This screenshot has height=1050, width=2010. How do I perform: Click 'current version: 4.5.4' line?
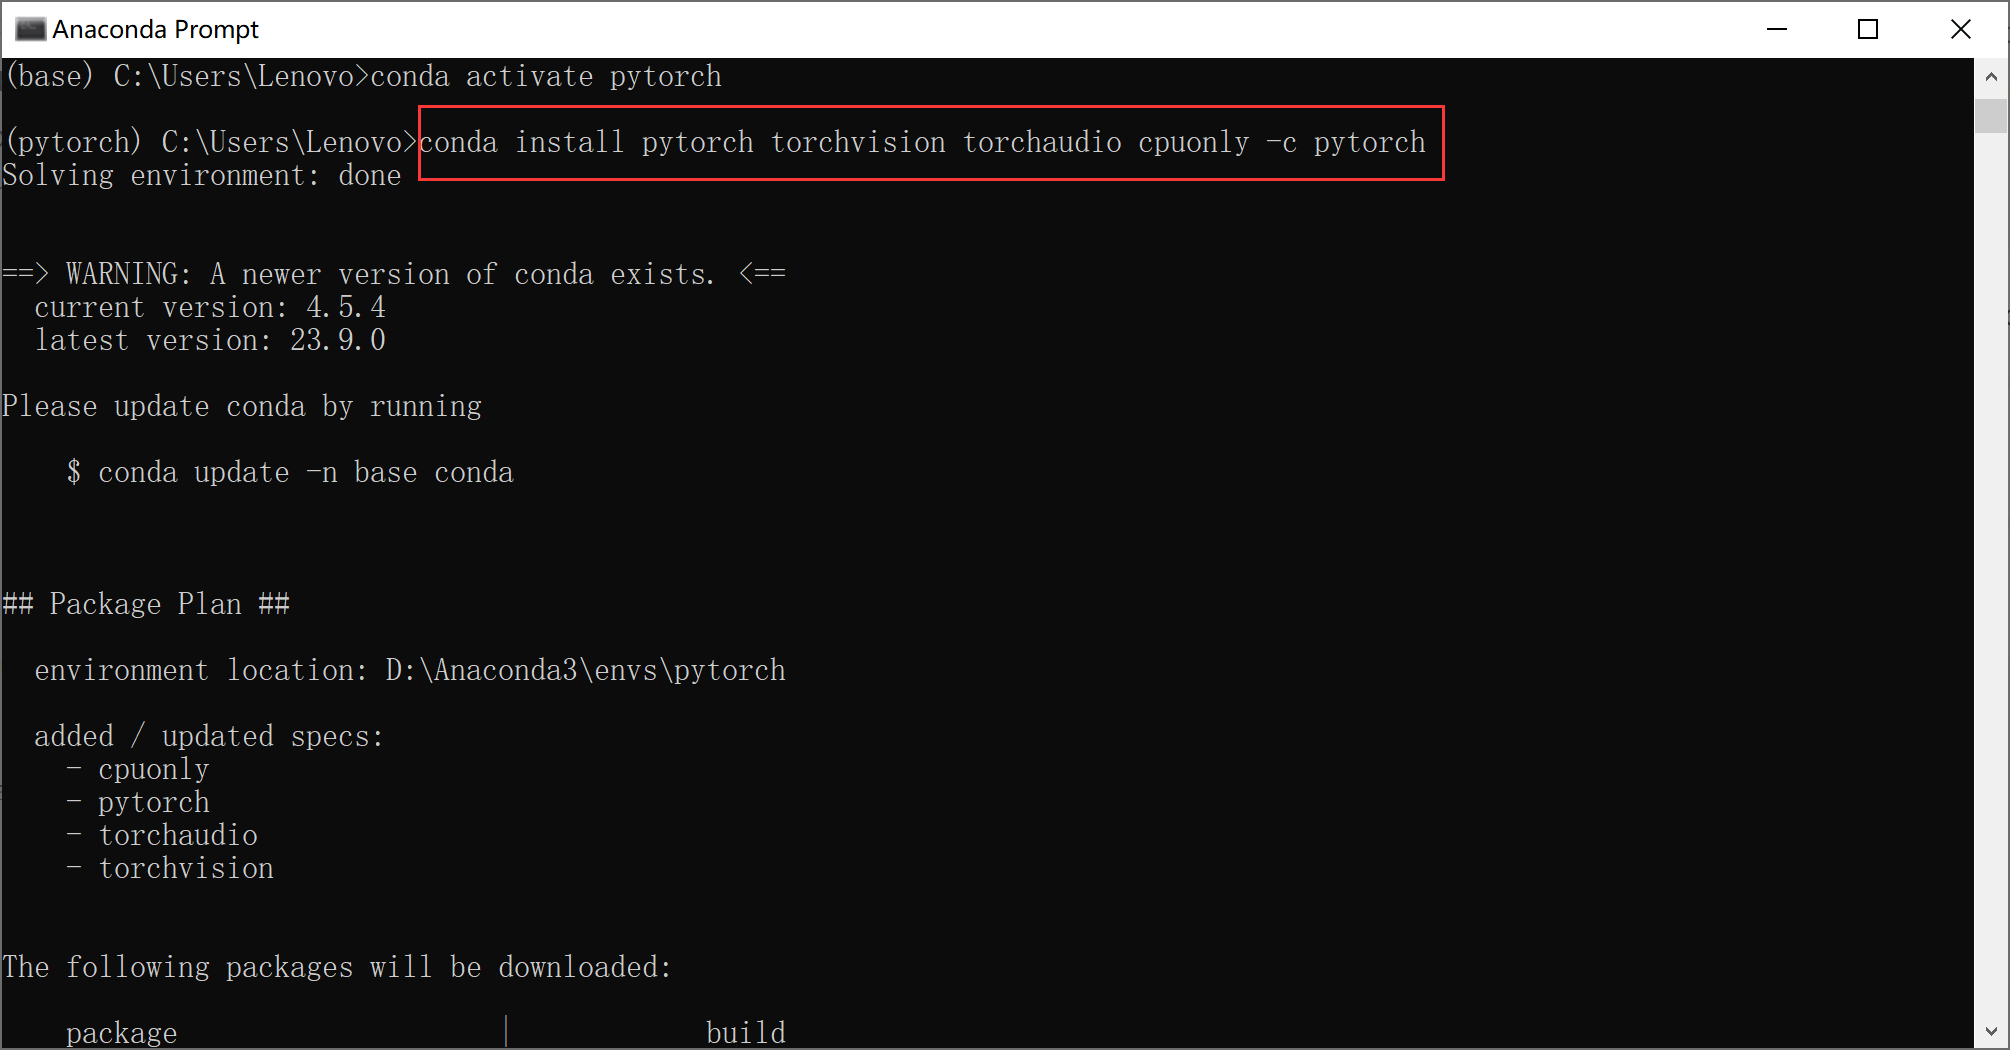[x=210, y=307]
